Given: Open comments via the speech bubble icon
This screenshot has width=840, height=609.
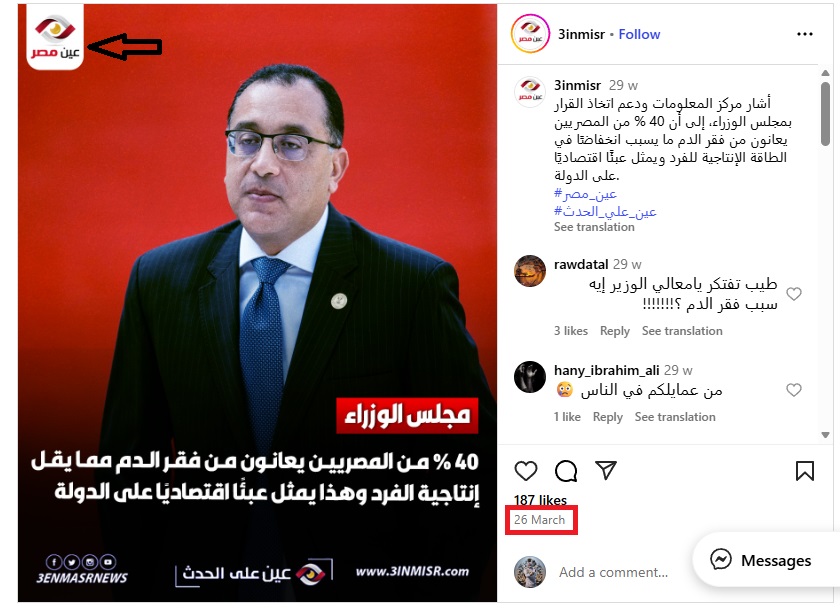Looking at the screenshot, I should tap(566, 471).
